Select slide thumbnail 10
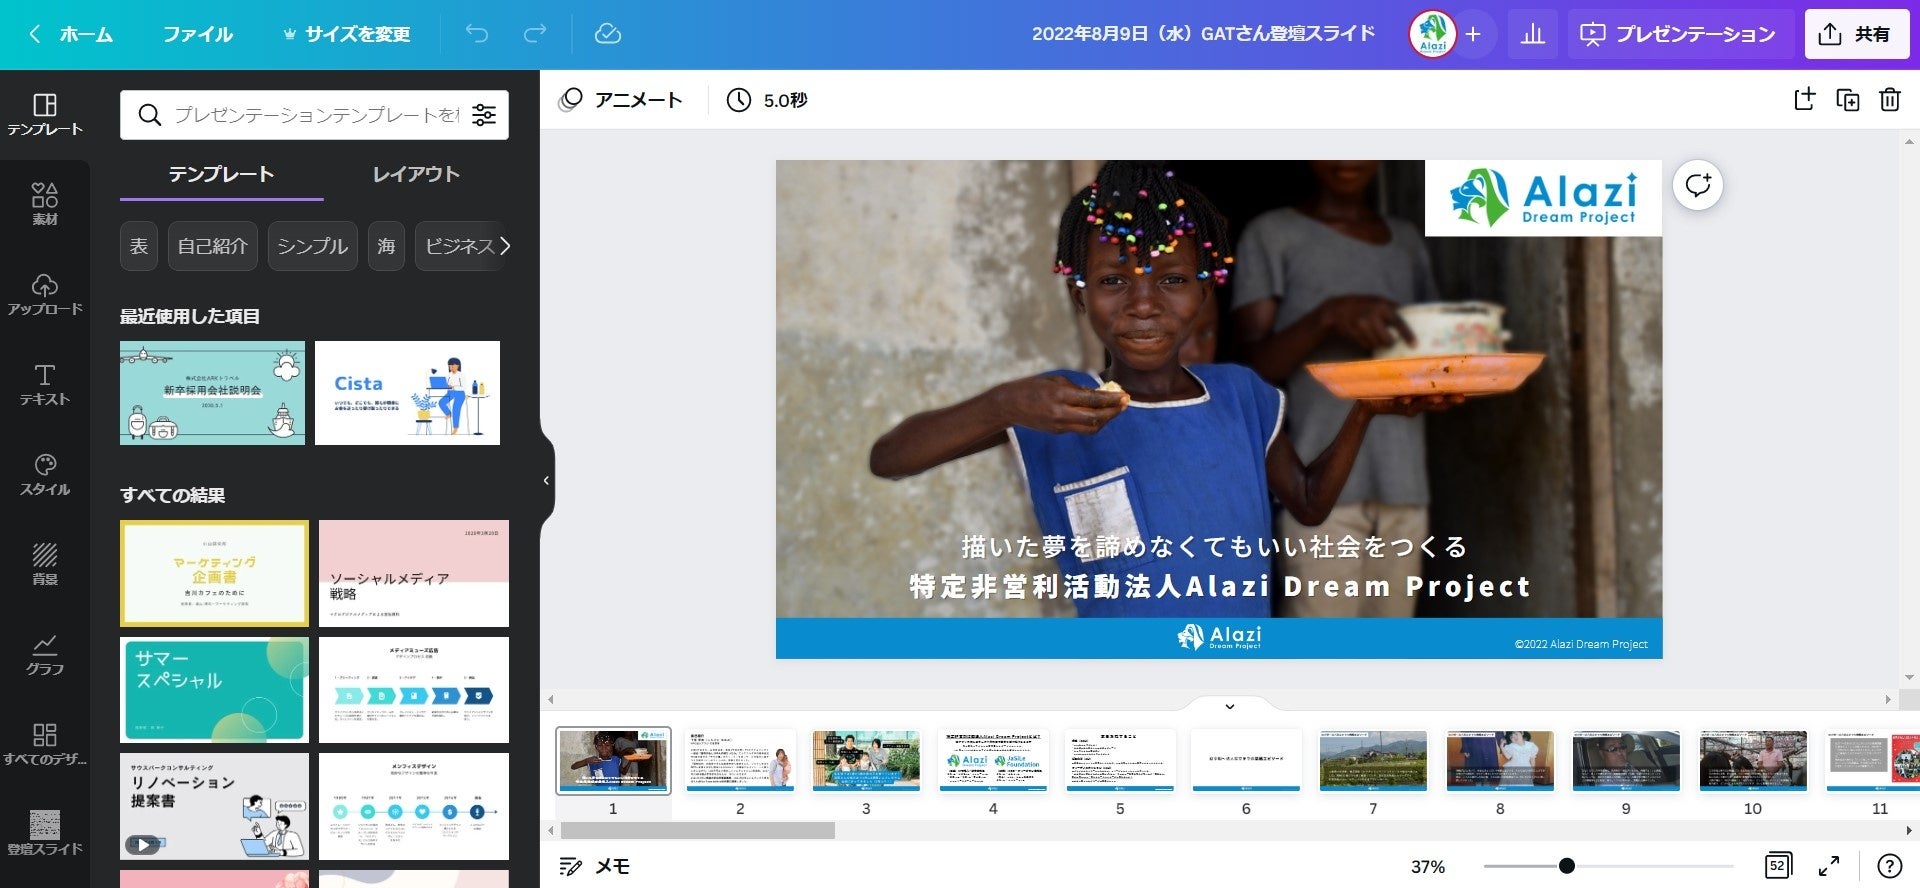The height and width of the screenshot is (888, 1920). click(1753, 761)
